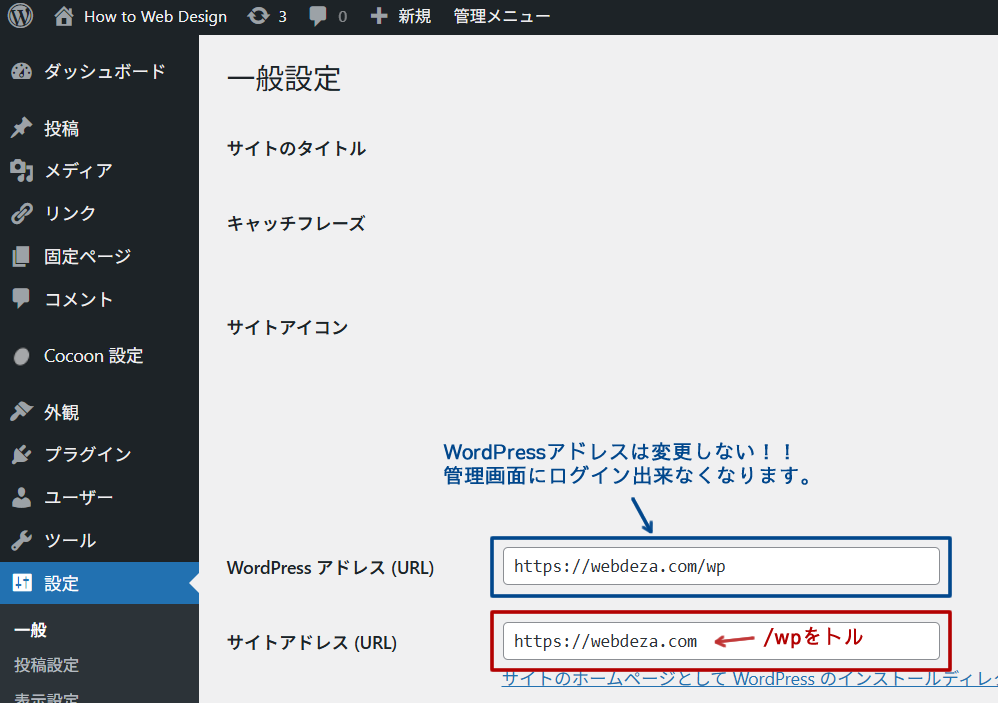Click the ダッシュボード gauge icon
Image resolution: width=998 pixels, height=703 pixels.
(x=22, y=71)
